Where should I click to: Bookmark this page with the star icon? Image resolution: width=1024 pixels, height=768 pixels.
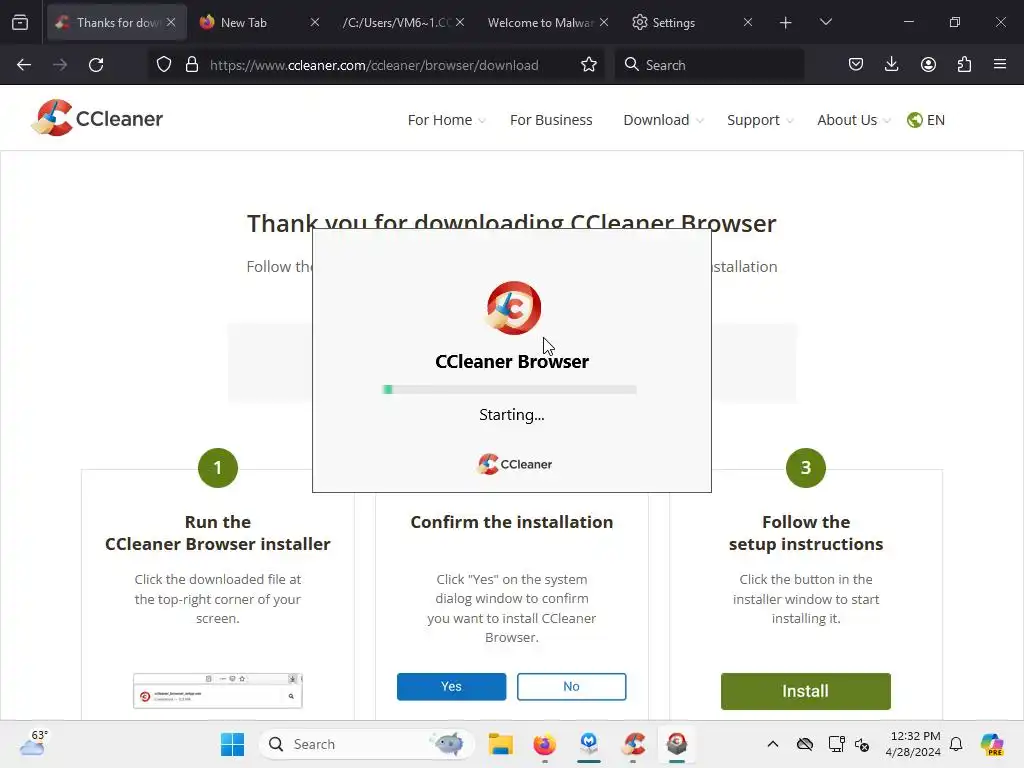[x=588, y=65]
